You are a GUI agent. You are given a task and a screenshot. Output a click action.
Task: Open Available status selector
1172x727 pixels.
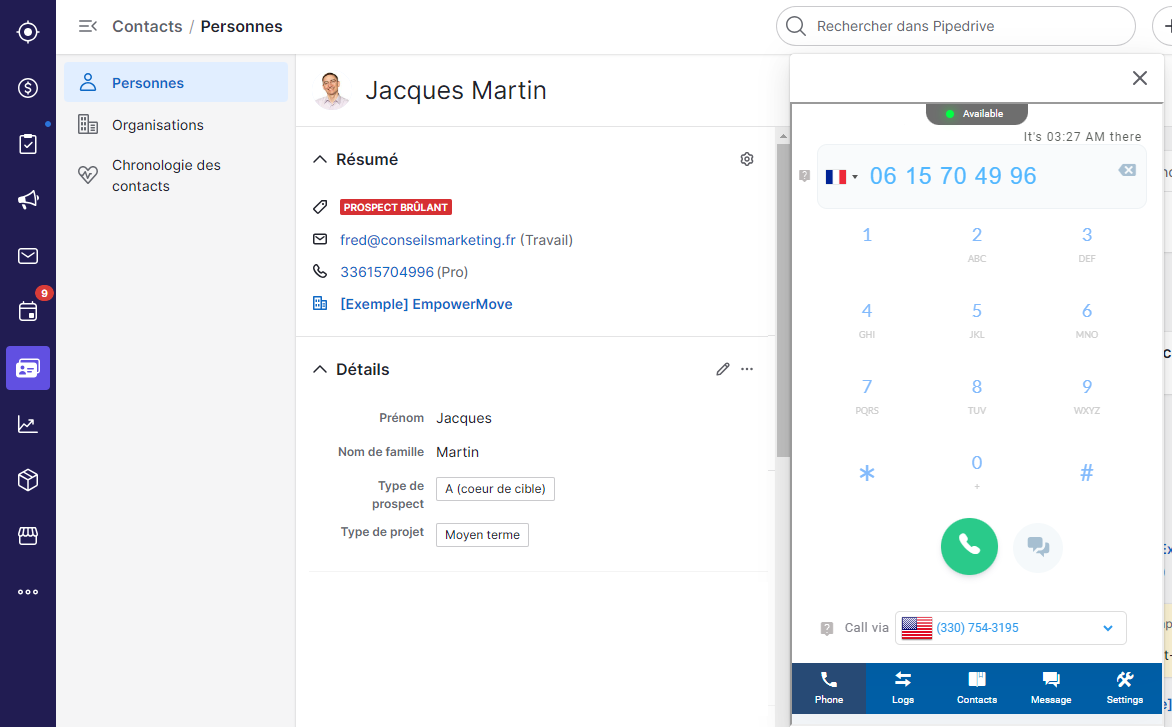[x=976, y=114]
